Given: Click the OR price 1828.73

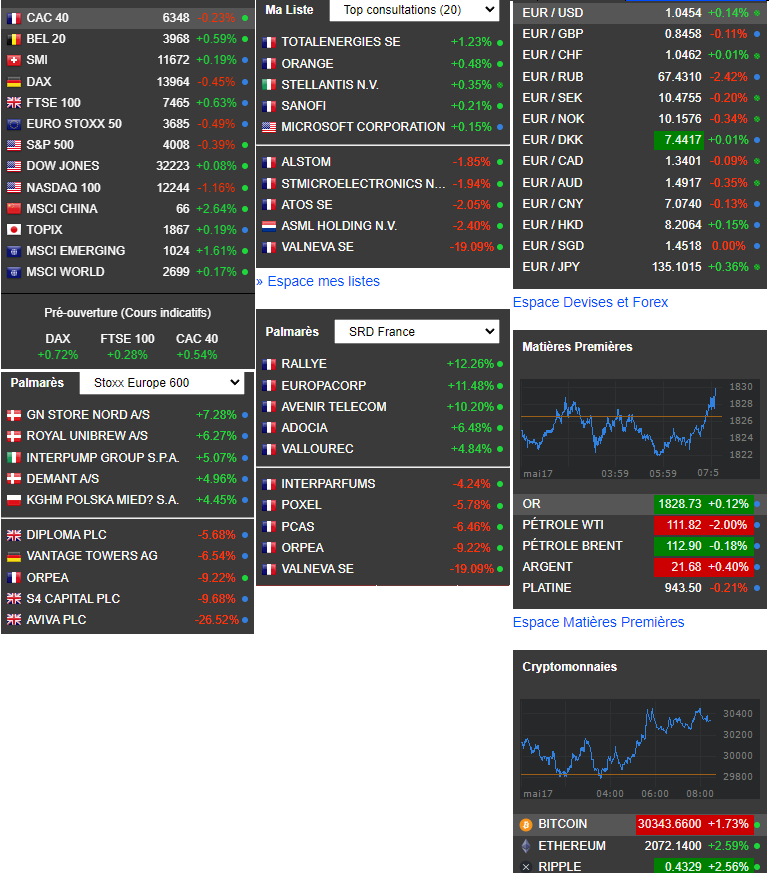Looking at the screenshot, I should click(x=680, y=504).
